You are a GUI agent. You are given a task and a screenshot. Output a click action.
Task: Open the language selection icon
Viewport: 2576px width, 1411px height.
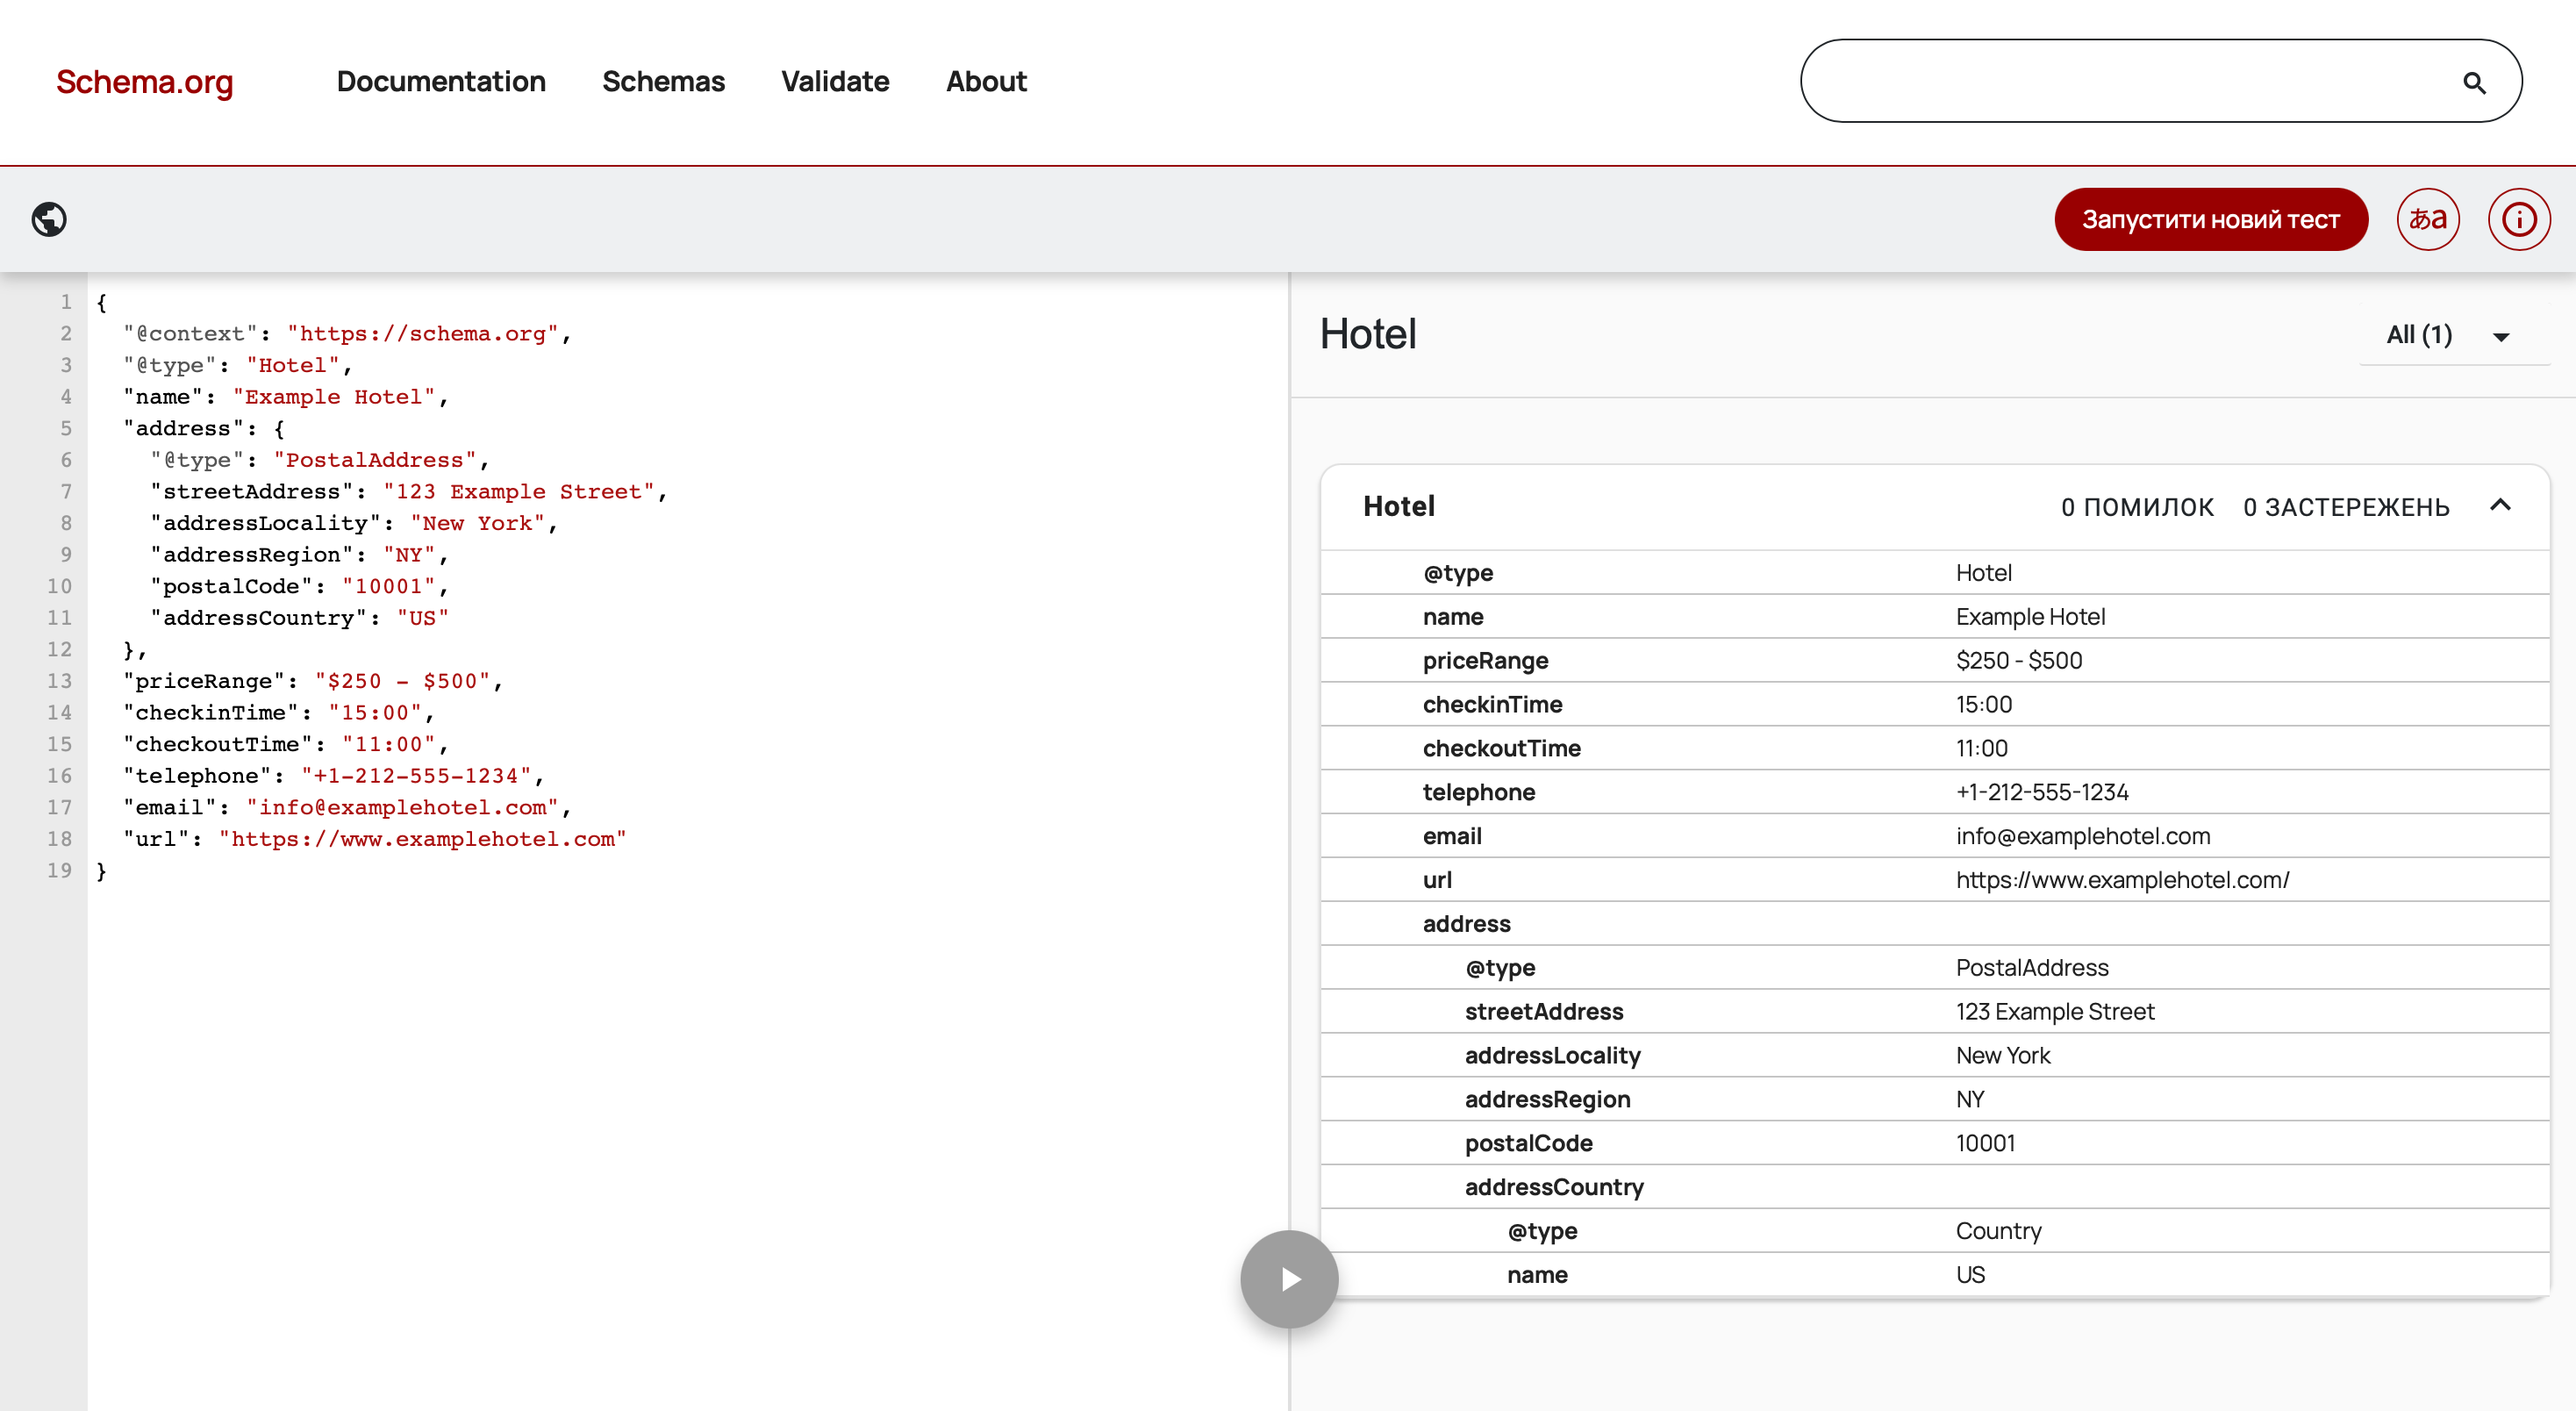click(2427, 219)
